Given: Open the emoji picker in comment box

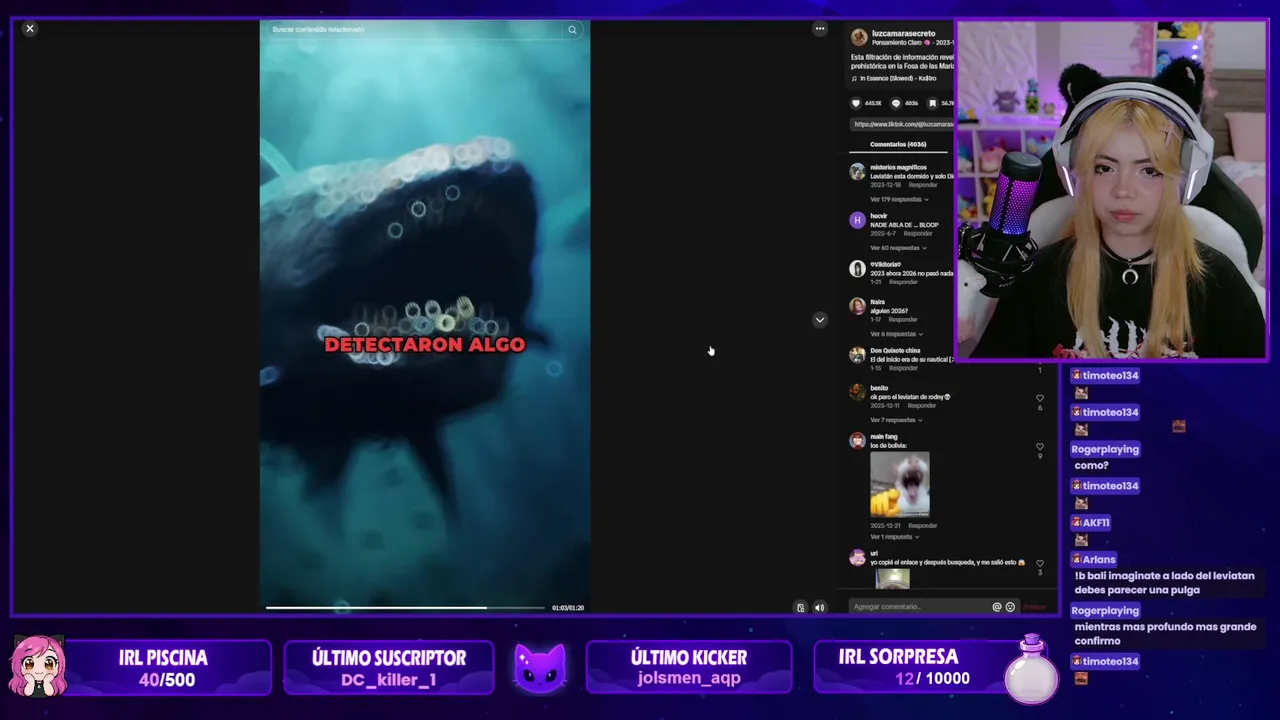Looking at the screenshot, I should [1010, 607].
